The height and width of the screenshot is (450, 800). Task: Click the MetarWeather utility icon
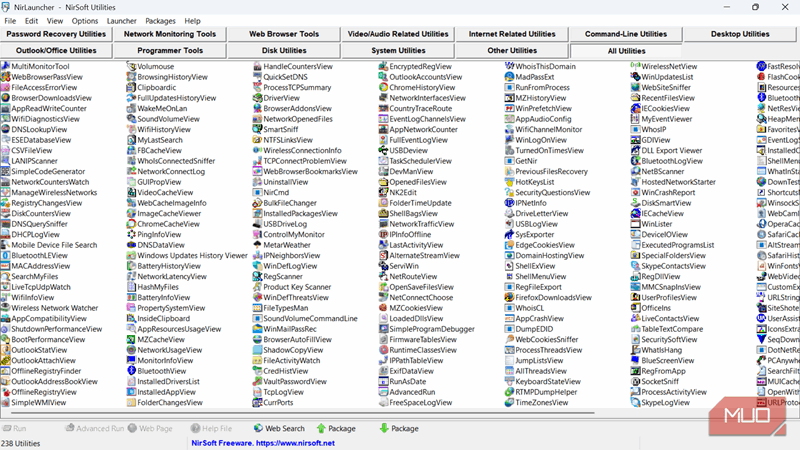[x=256, y=244]
